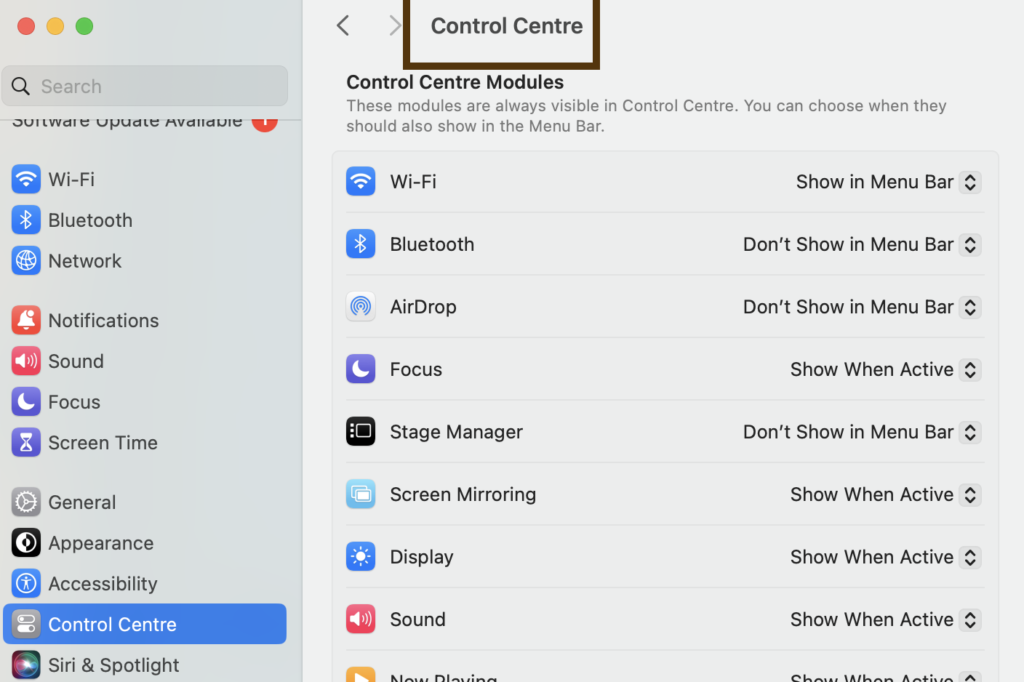The width and height of the screenshot is (1024, 682).
Task: Click the Wi-Fi icon in sidebar
Action: pyautogui.click(x=26, y=180)
